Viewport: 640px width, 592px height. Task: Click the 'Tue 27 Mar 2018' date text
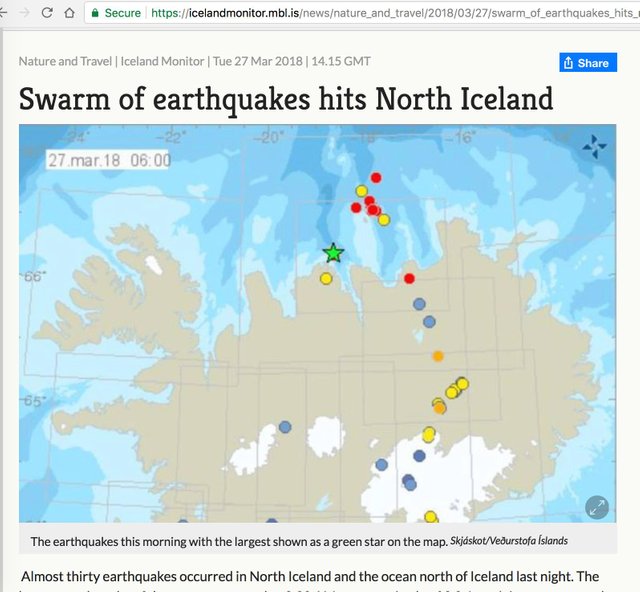pyautogui.click(x=258, y=61)
